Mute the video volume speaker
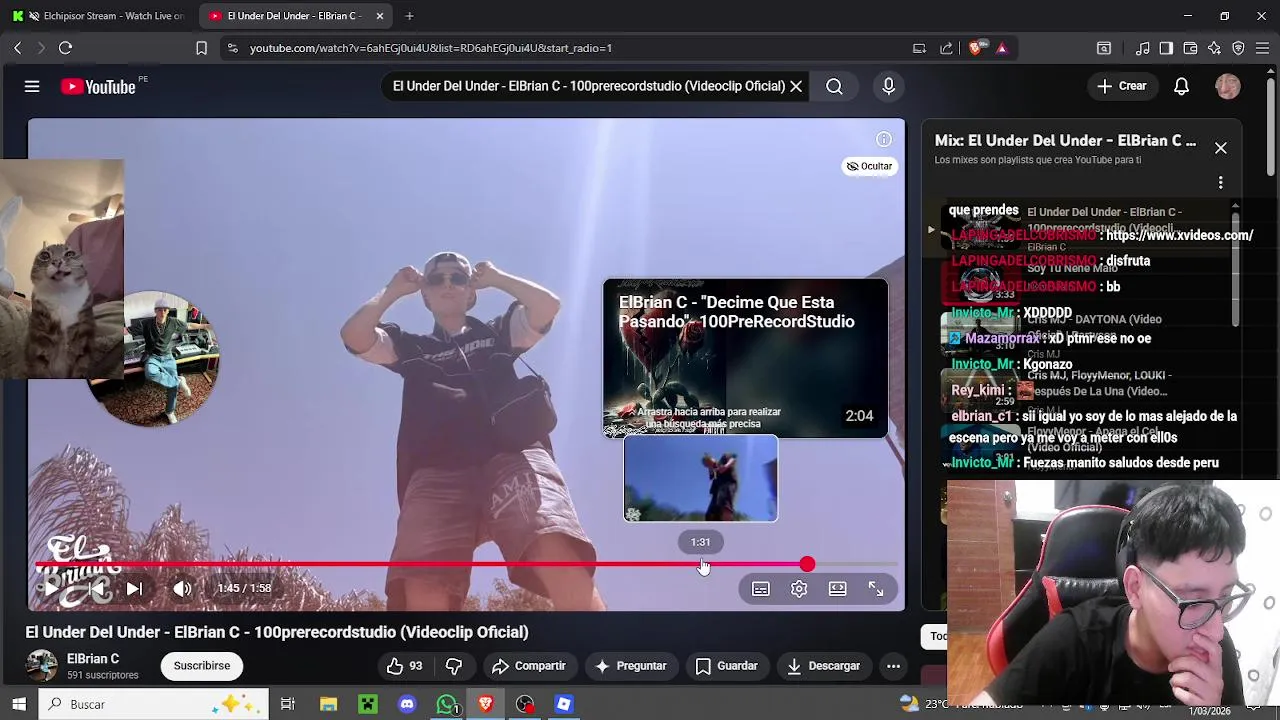Screen dimensions: 1280x720 182,589
